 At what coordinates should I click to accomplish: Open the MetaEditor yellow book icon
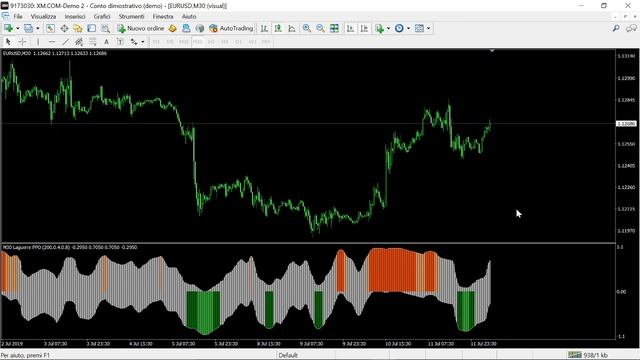pyautogui.click(x=172, y=28)
